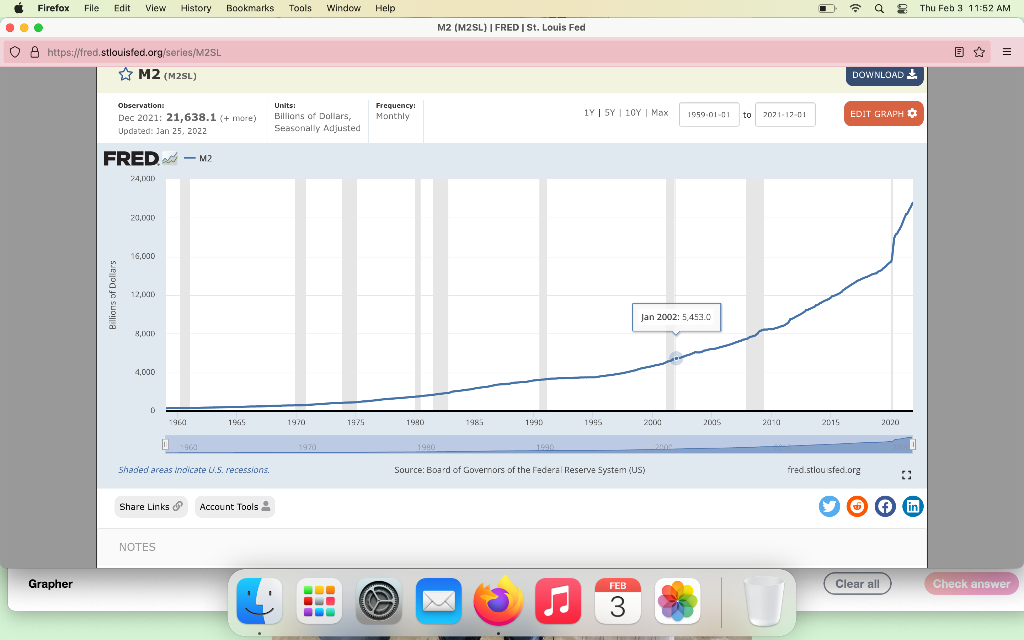1024x640 pixels.
Task: Bookmark this page with the star icon
Action: pyautogui.click(x=979, y=52)
